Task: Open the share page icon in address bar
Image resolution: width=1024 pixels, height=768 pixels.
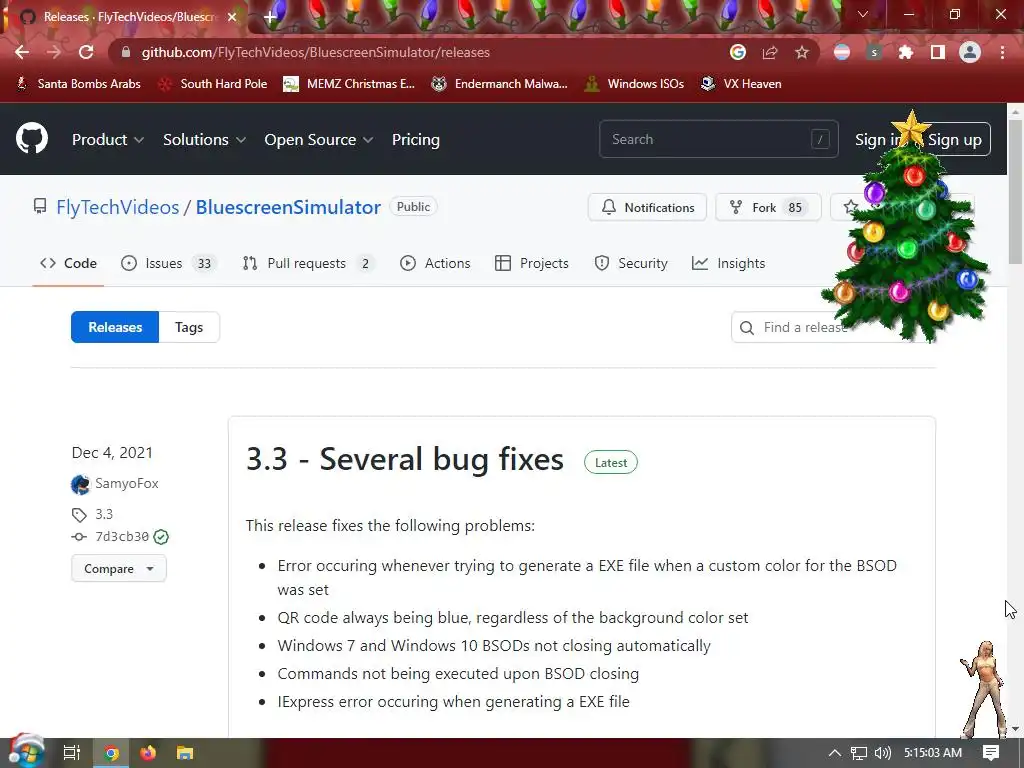Action: coord(770,52)
